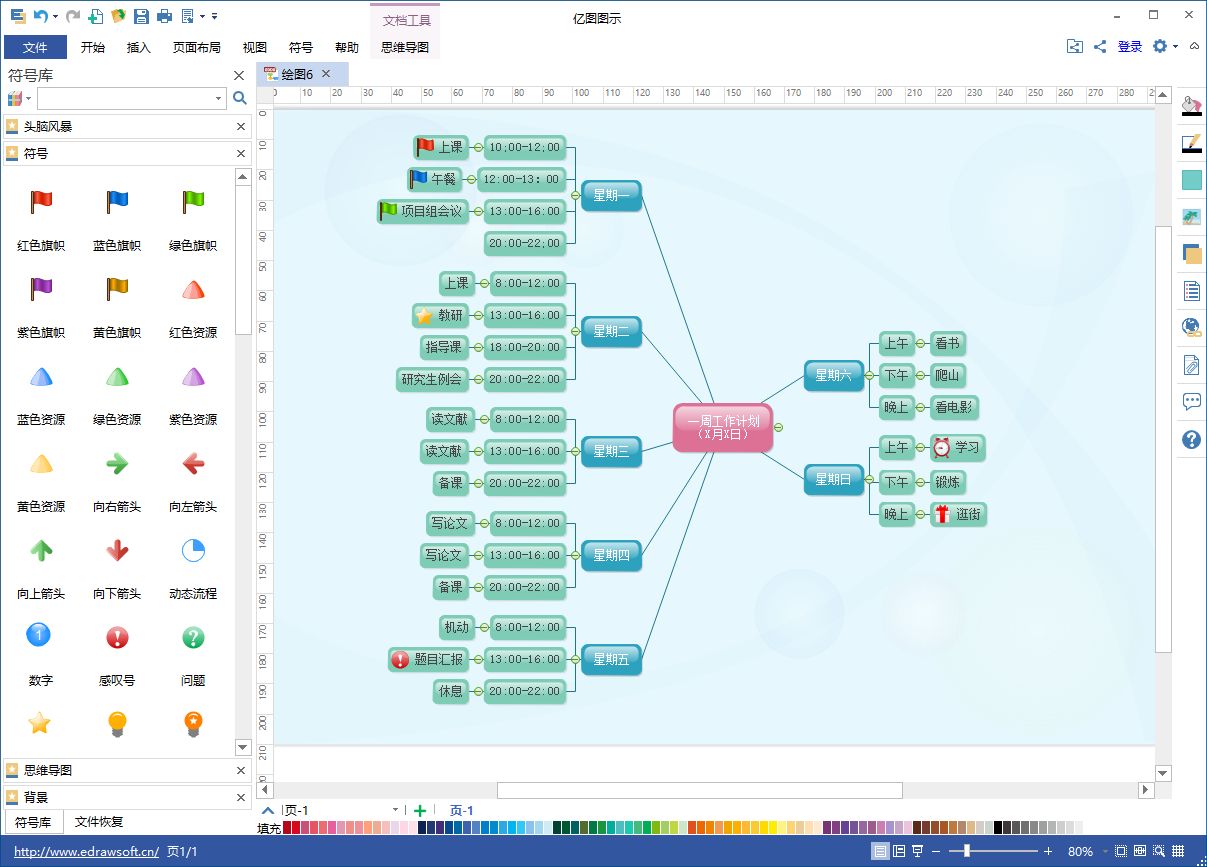Switch to the 文件恢复 bottom tab

point(99,822)
